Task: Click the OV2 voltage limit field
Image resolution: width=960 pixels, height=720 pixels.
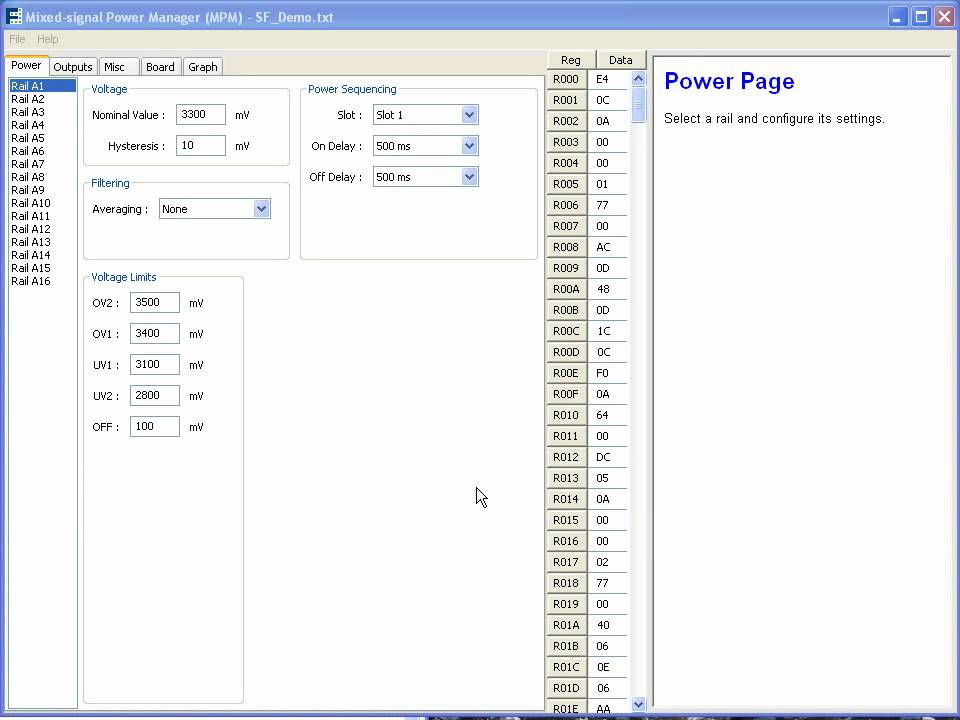Action: point(155,302)
